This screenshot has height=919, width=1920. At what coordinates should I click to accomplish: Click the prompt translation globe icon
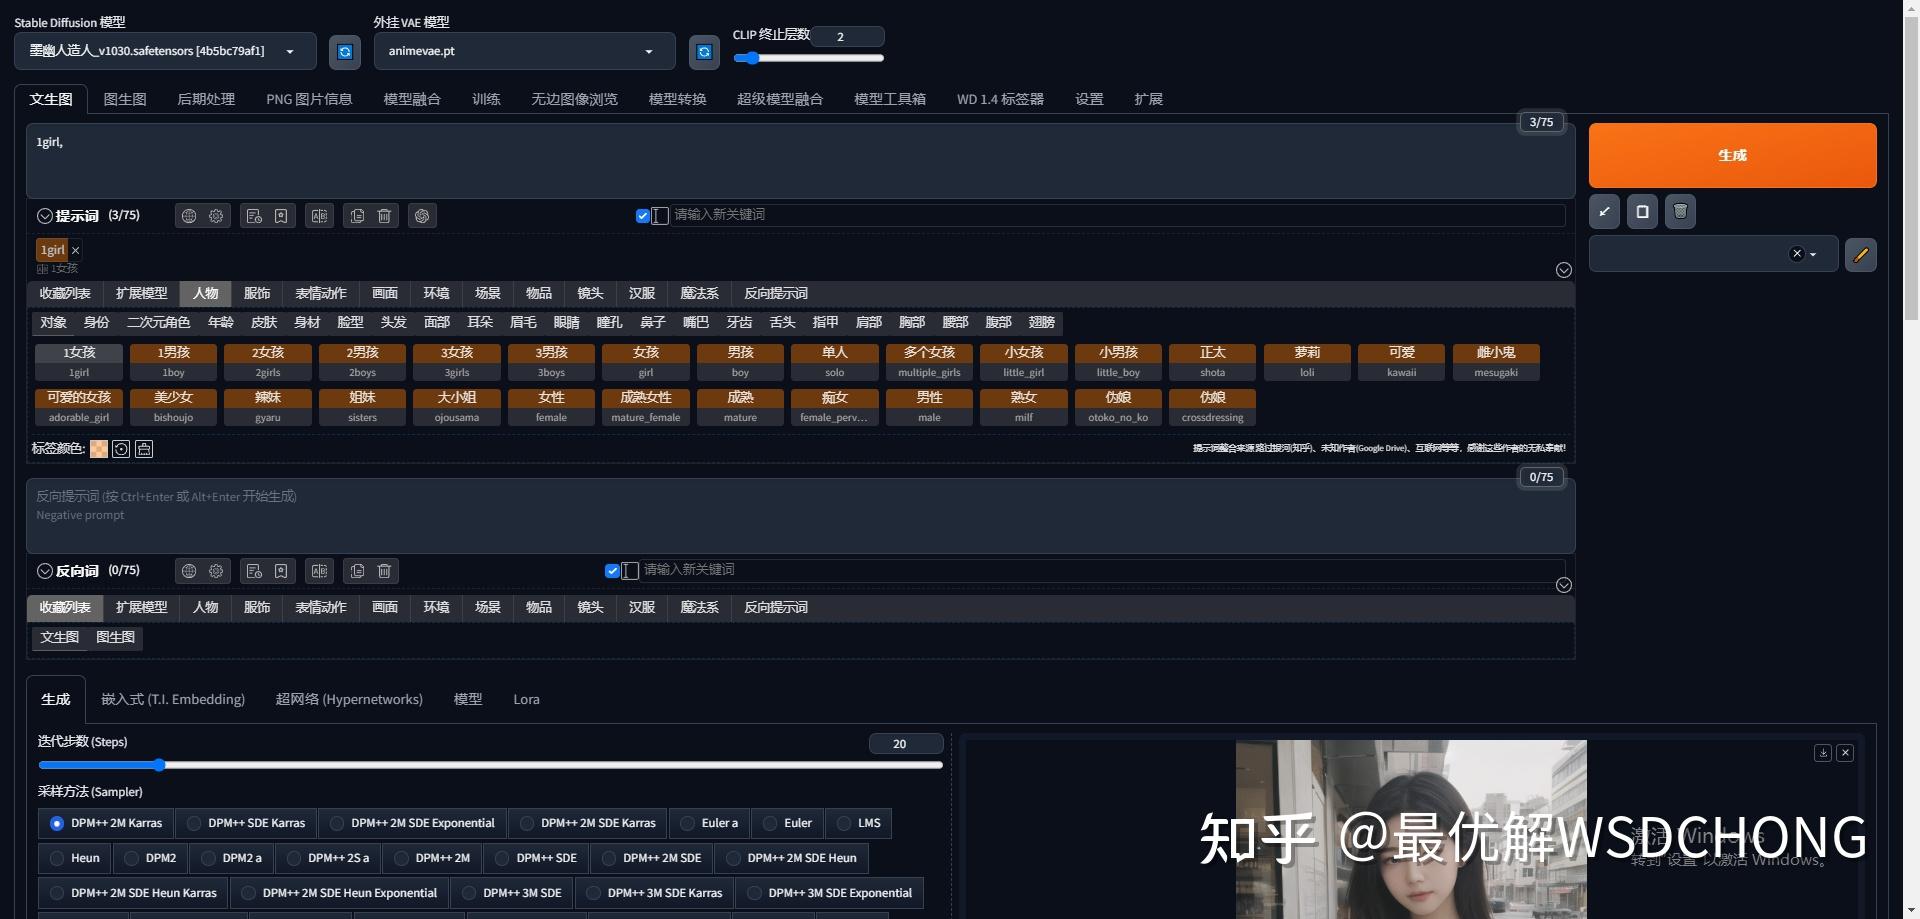[189, 215]
